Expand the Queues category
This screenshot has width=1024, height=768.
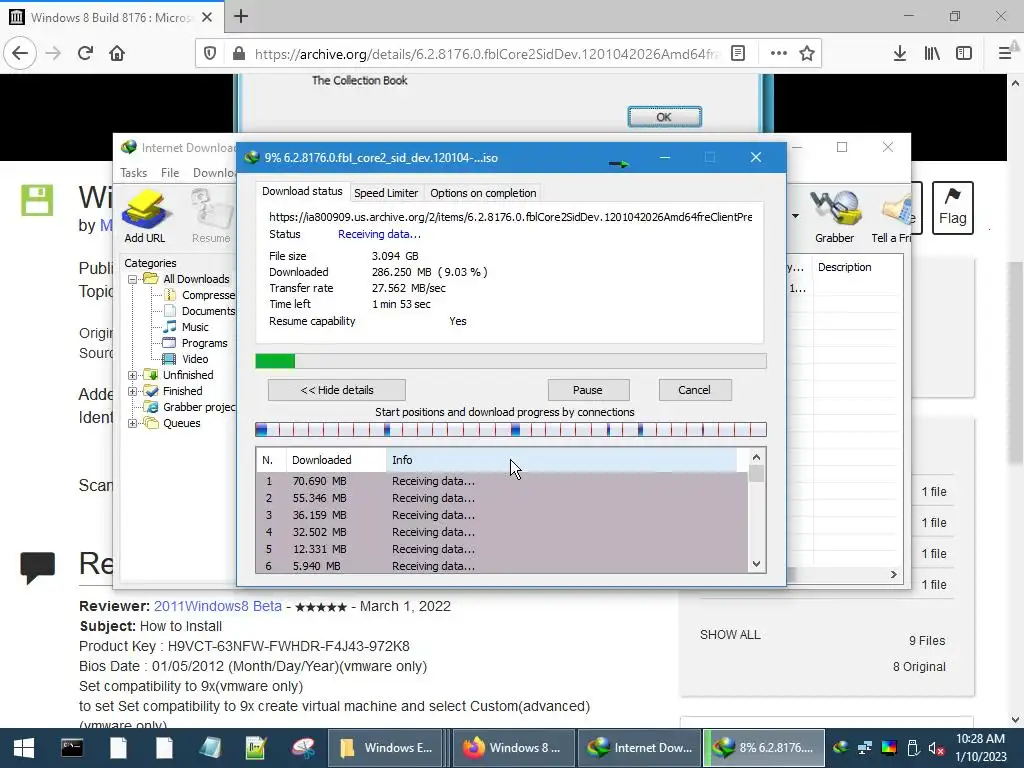[x=133, y=423]
